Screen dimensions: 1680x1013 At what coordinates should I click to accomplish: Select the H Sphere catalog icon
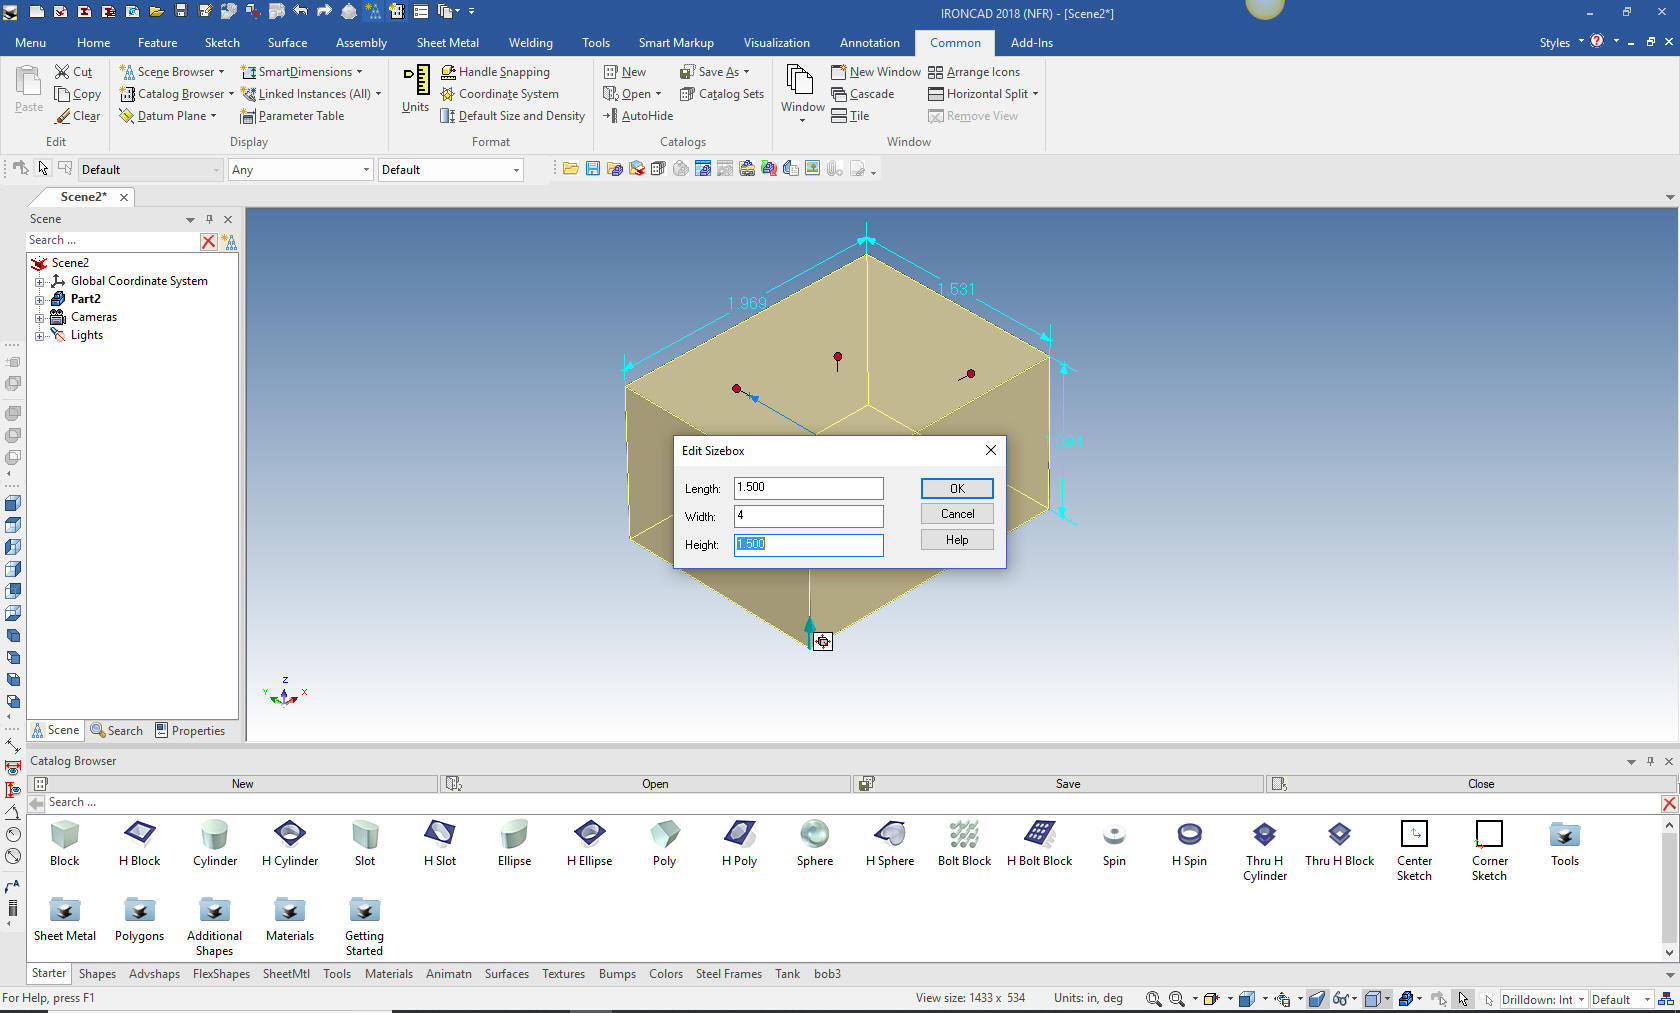(x=890, y=834)
